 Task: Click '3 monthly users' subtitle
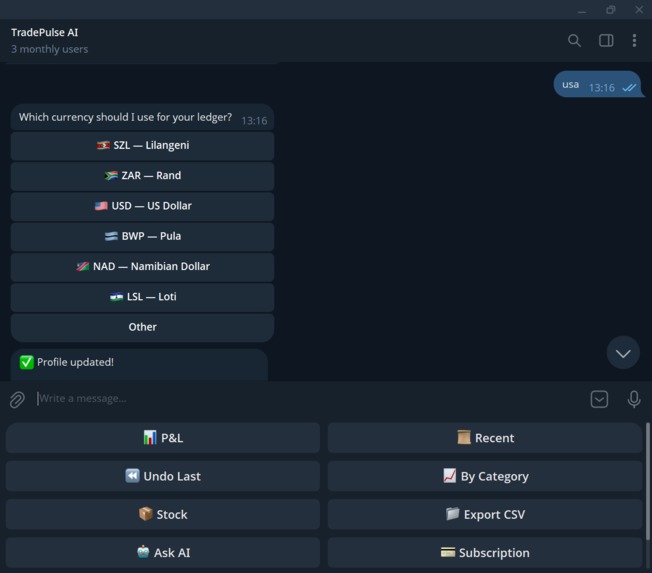49,49
